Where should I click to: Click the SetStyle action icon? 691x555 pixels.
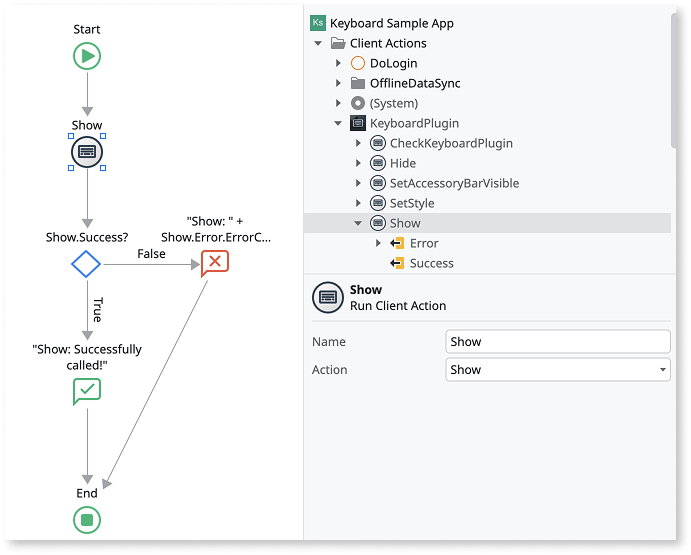[x=378, y=203]
